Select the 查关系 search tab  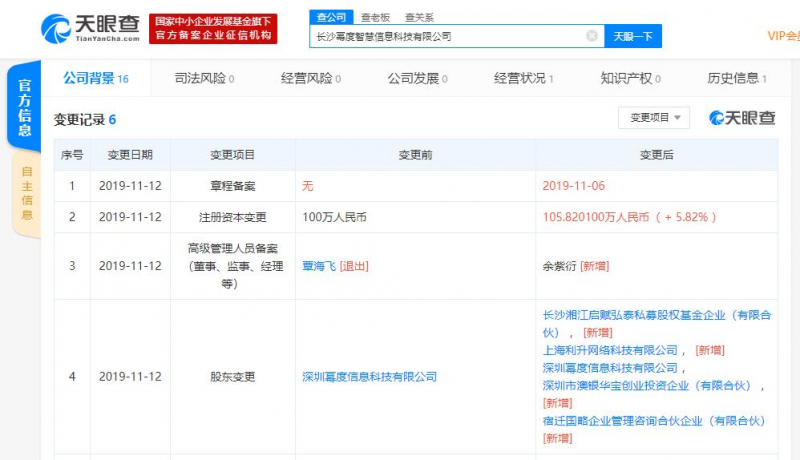pyautogui.click(x=419, y=17)
